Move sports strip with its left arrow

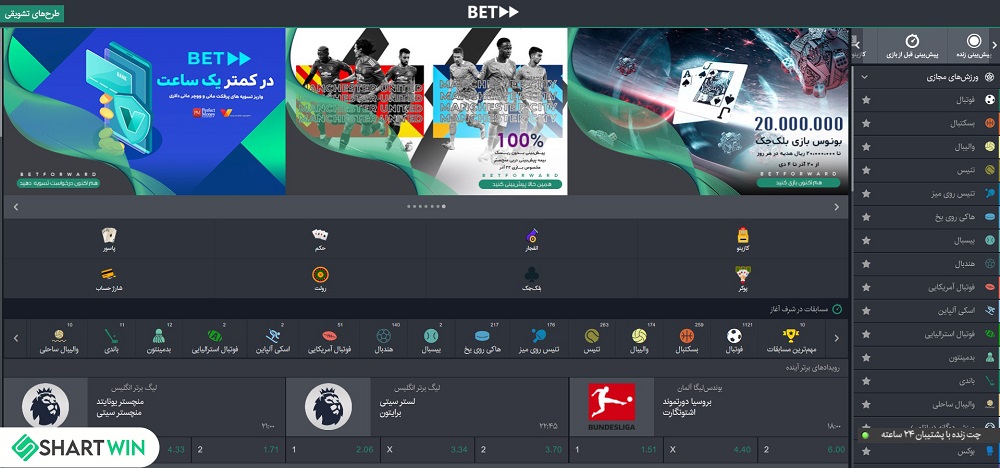[16, 338]
